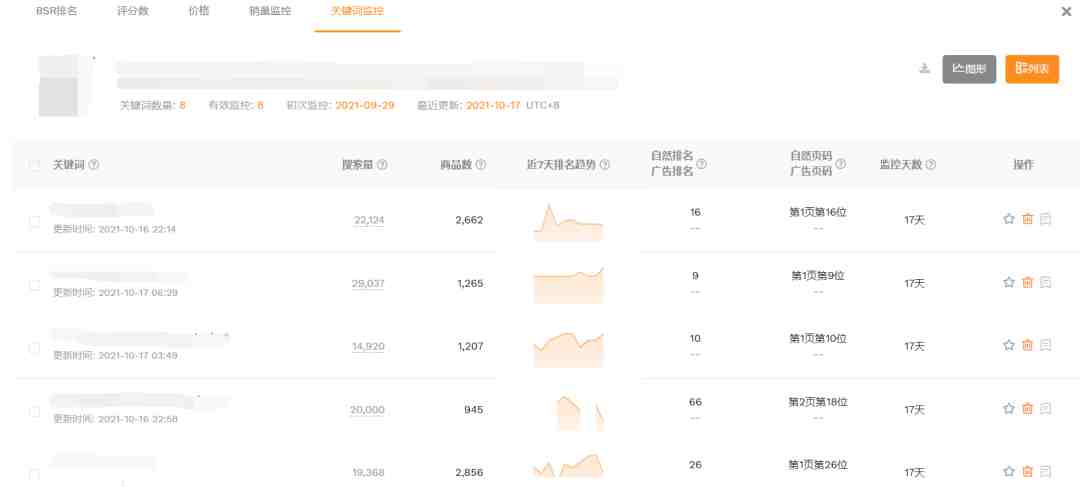
Task: Open the note icon in the 14,920 row
Action: pyautogui.click(x=1046, y=345)
